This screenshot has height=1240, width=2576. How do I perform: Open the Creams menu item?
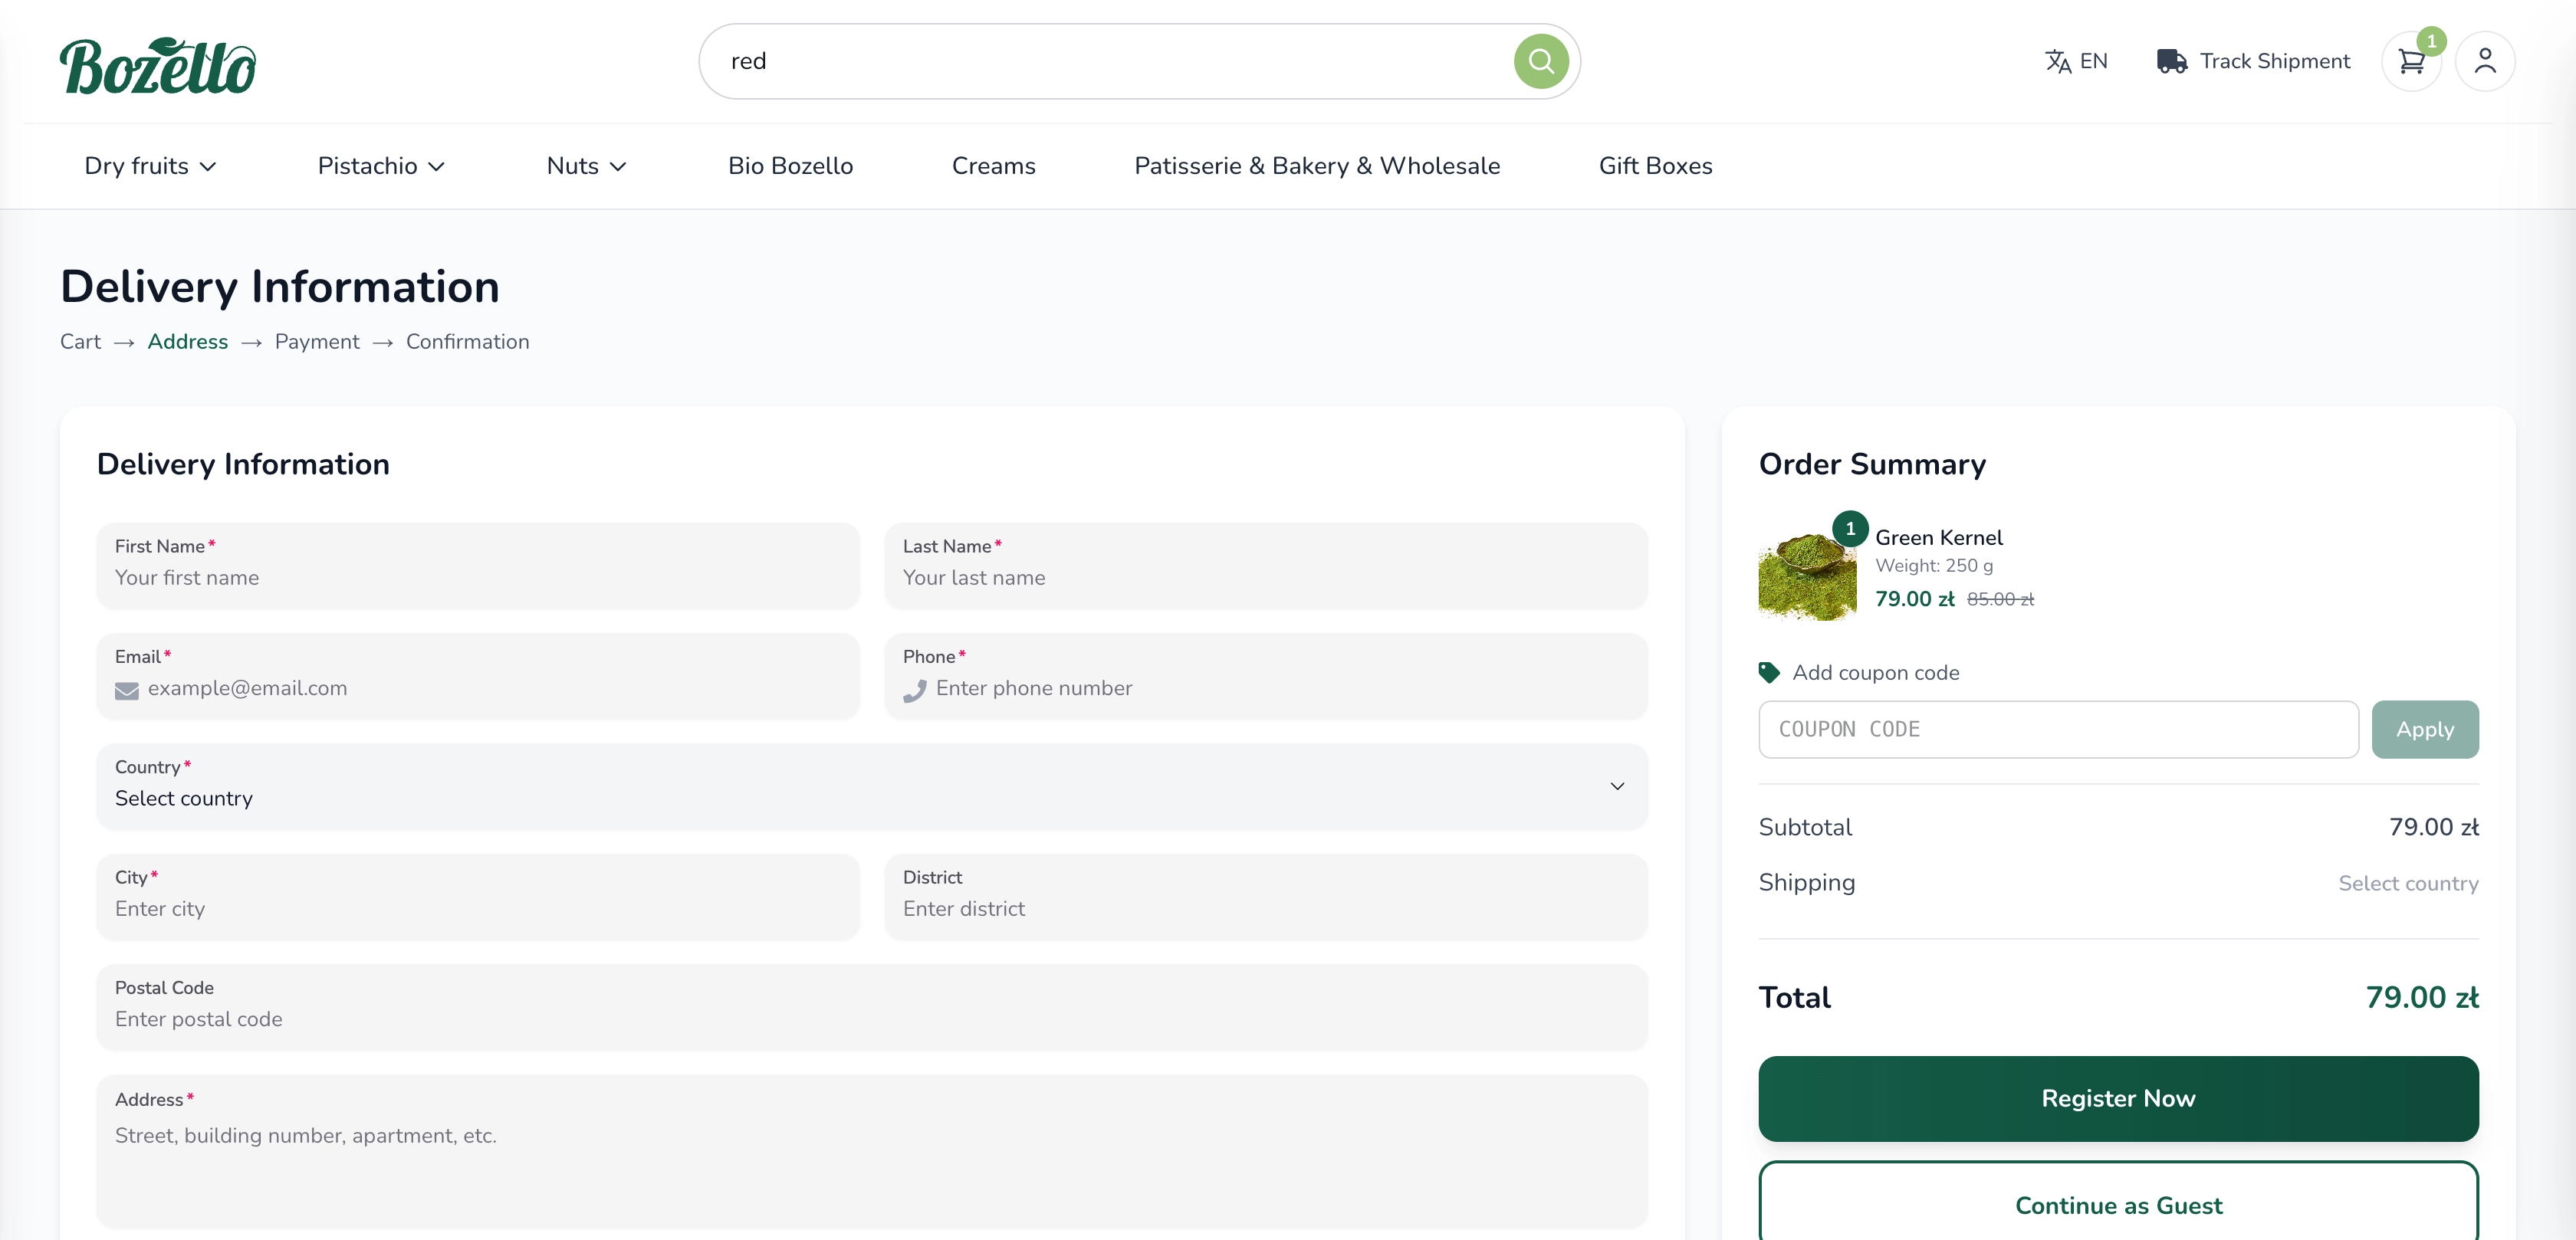coord(993,166)
